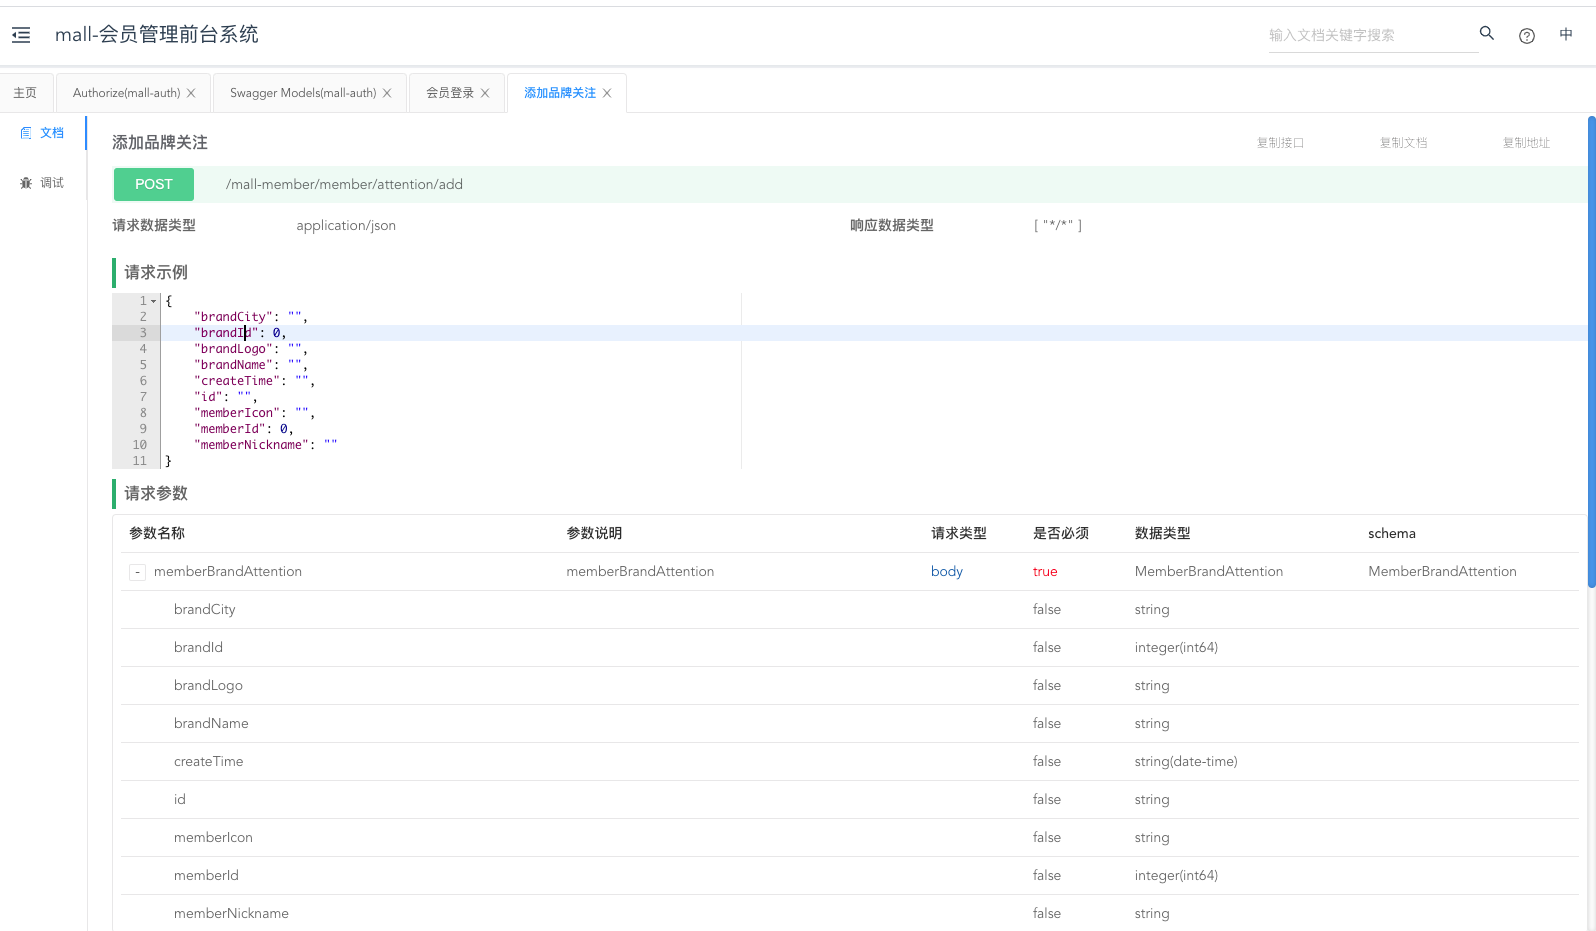Screen dimensions: 1596x931
Task: Close the Authorize(mall-auth) tab
Action: click(x=191, y=93)
